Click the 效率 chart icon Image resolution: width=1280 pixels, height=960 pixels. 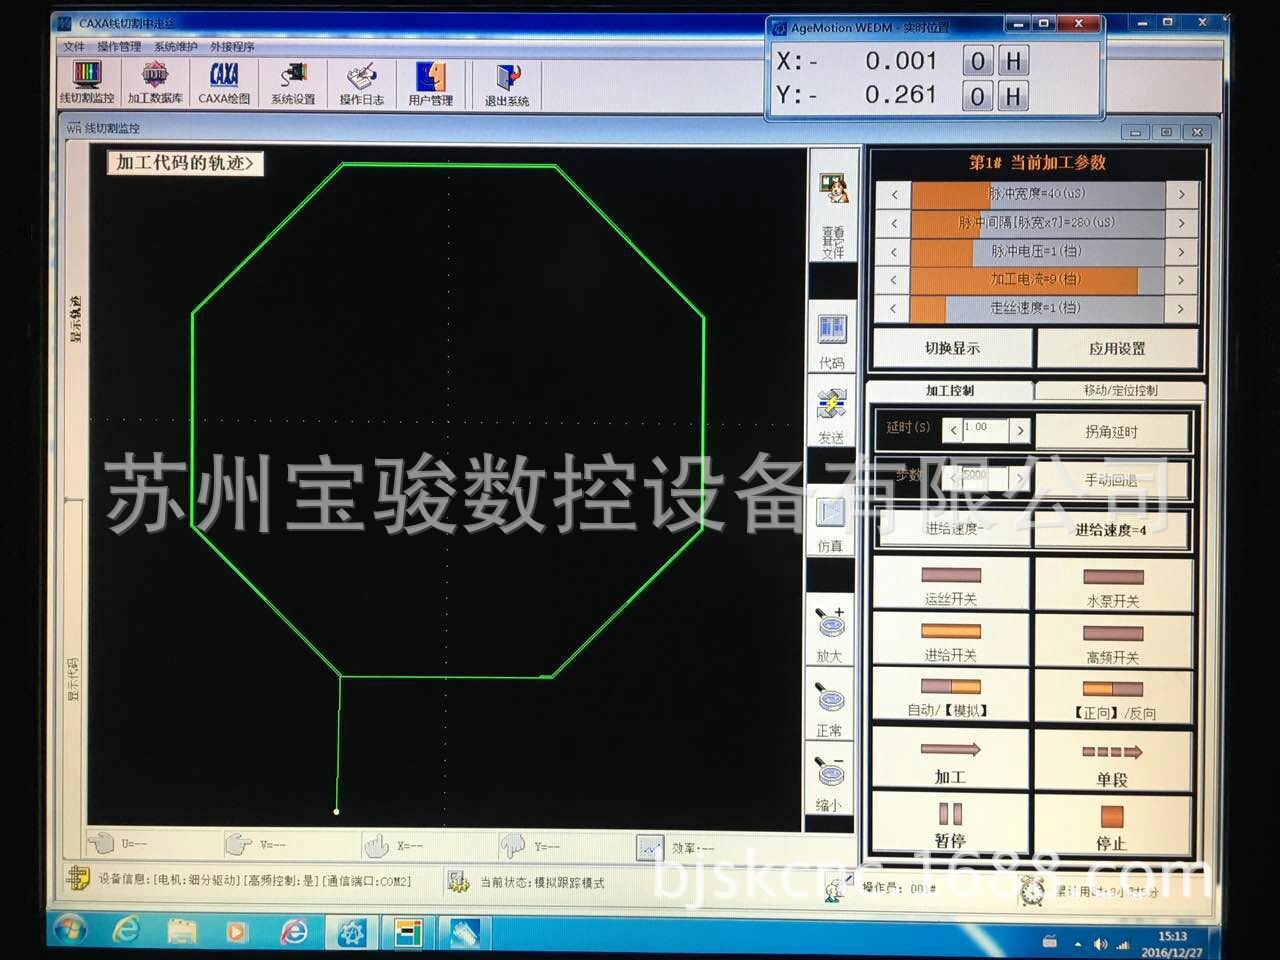coord(650,848)
